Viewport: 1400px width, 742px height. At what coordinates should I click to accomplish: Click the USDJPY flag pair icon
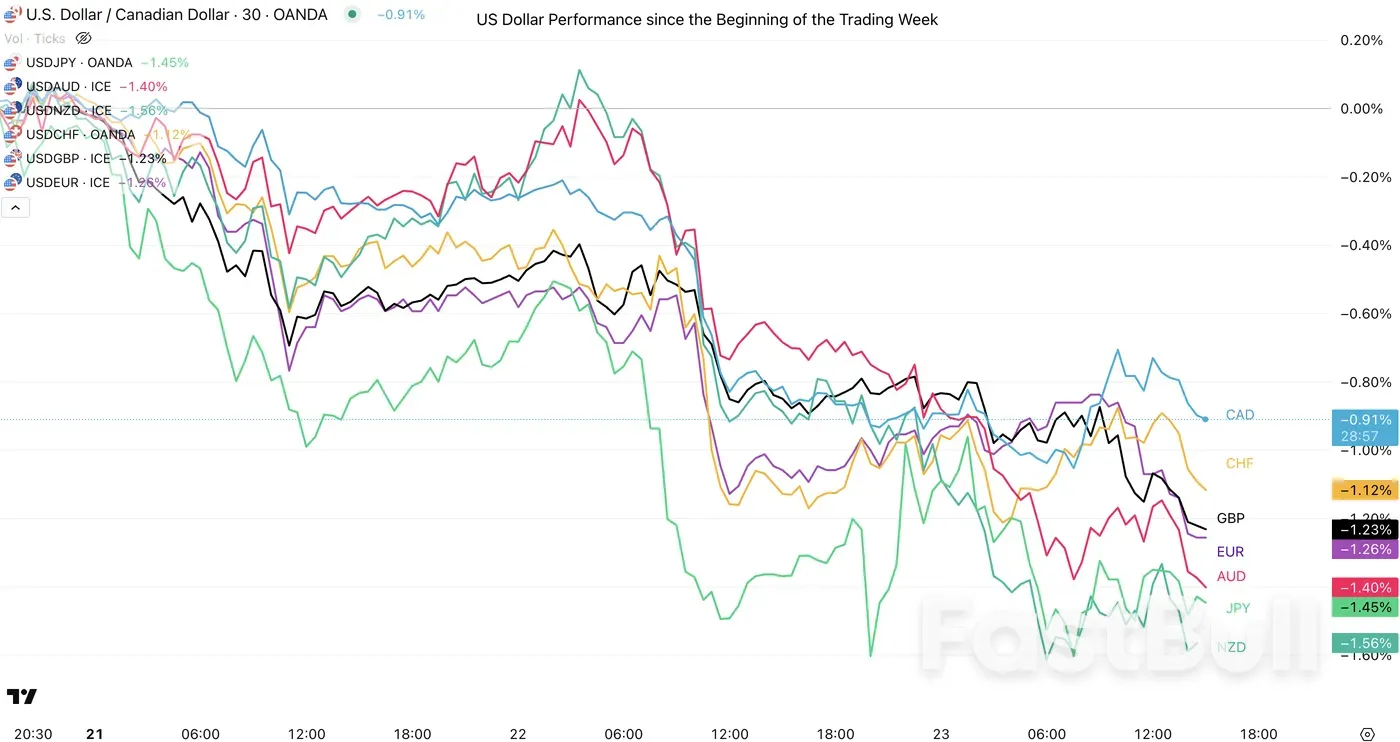tap(13, 63)
